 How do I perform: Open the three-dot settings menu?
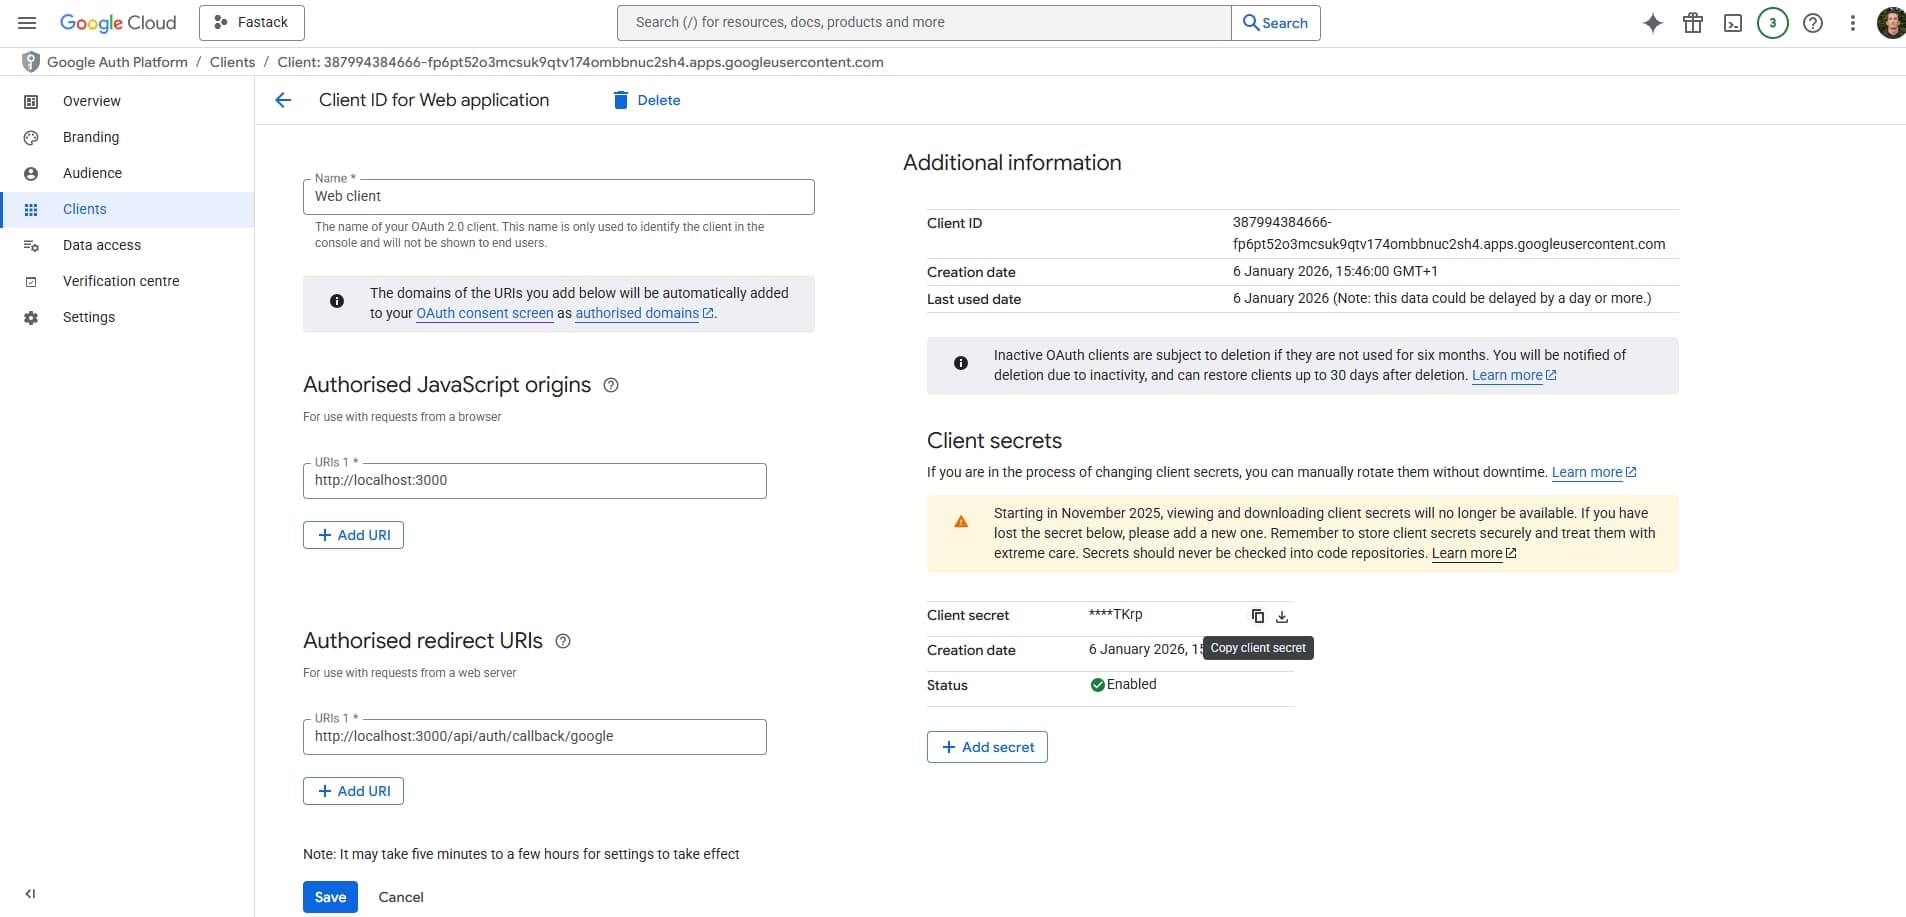(x=1853, y=23)
